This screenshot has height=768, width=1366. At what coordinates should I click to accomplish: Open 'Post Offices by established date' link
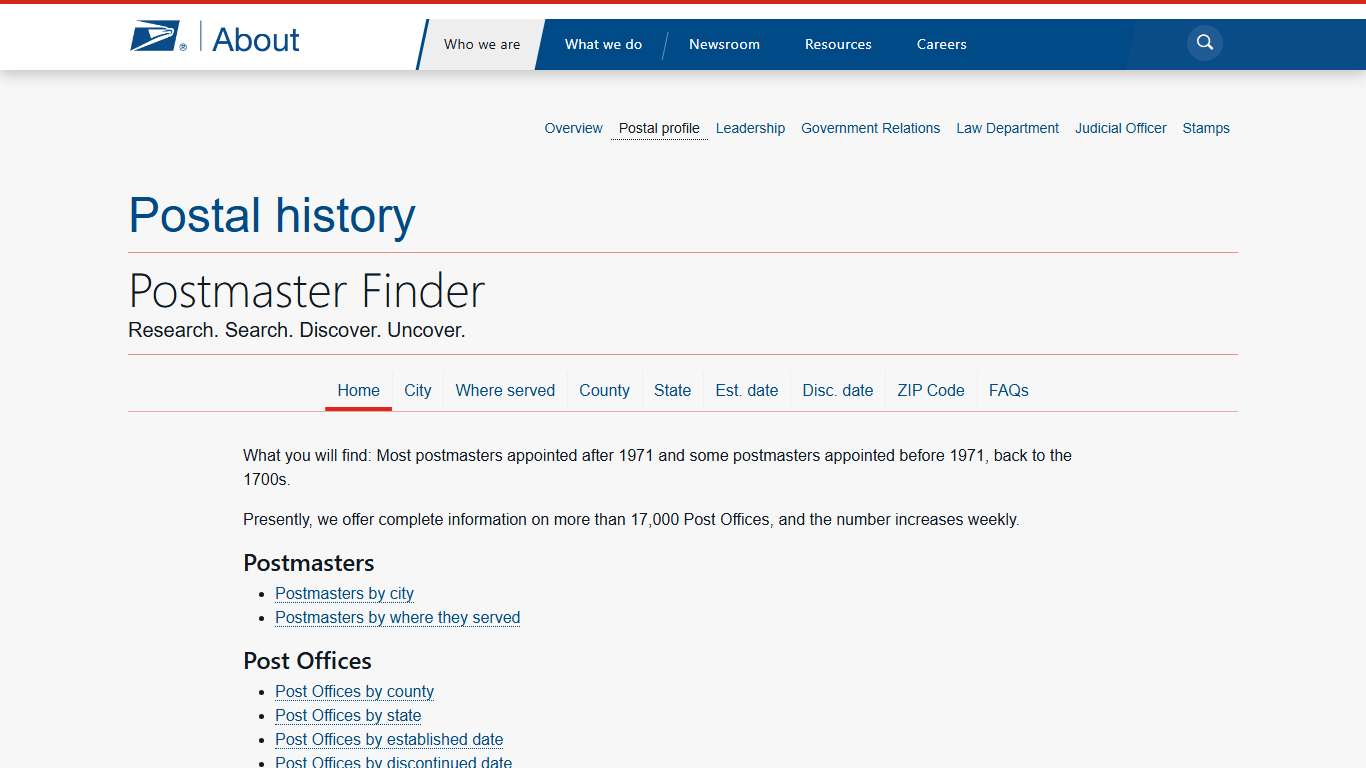[389, 739]
